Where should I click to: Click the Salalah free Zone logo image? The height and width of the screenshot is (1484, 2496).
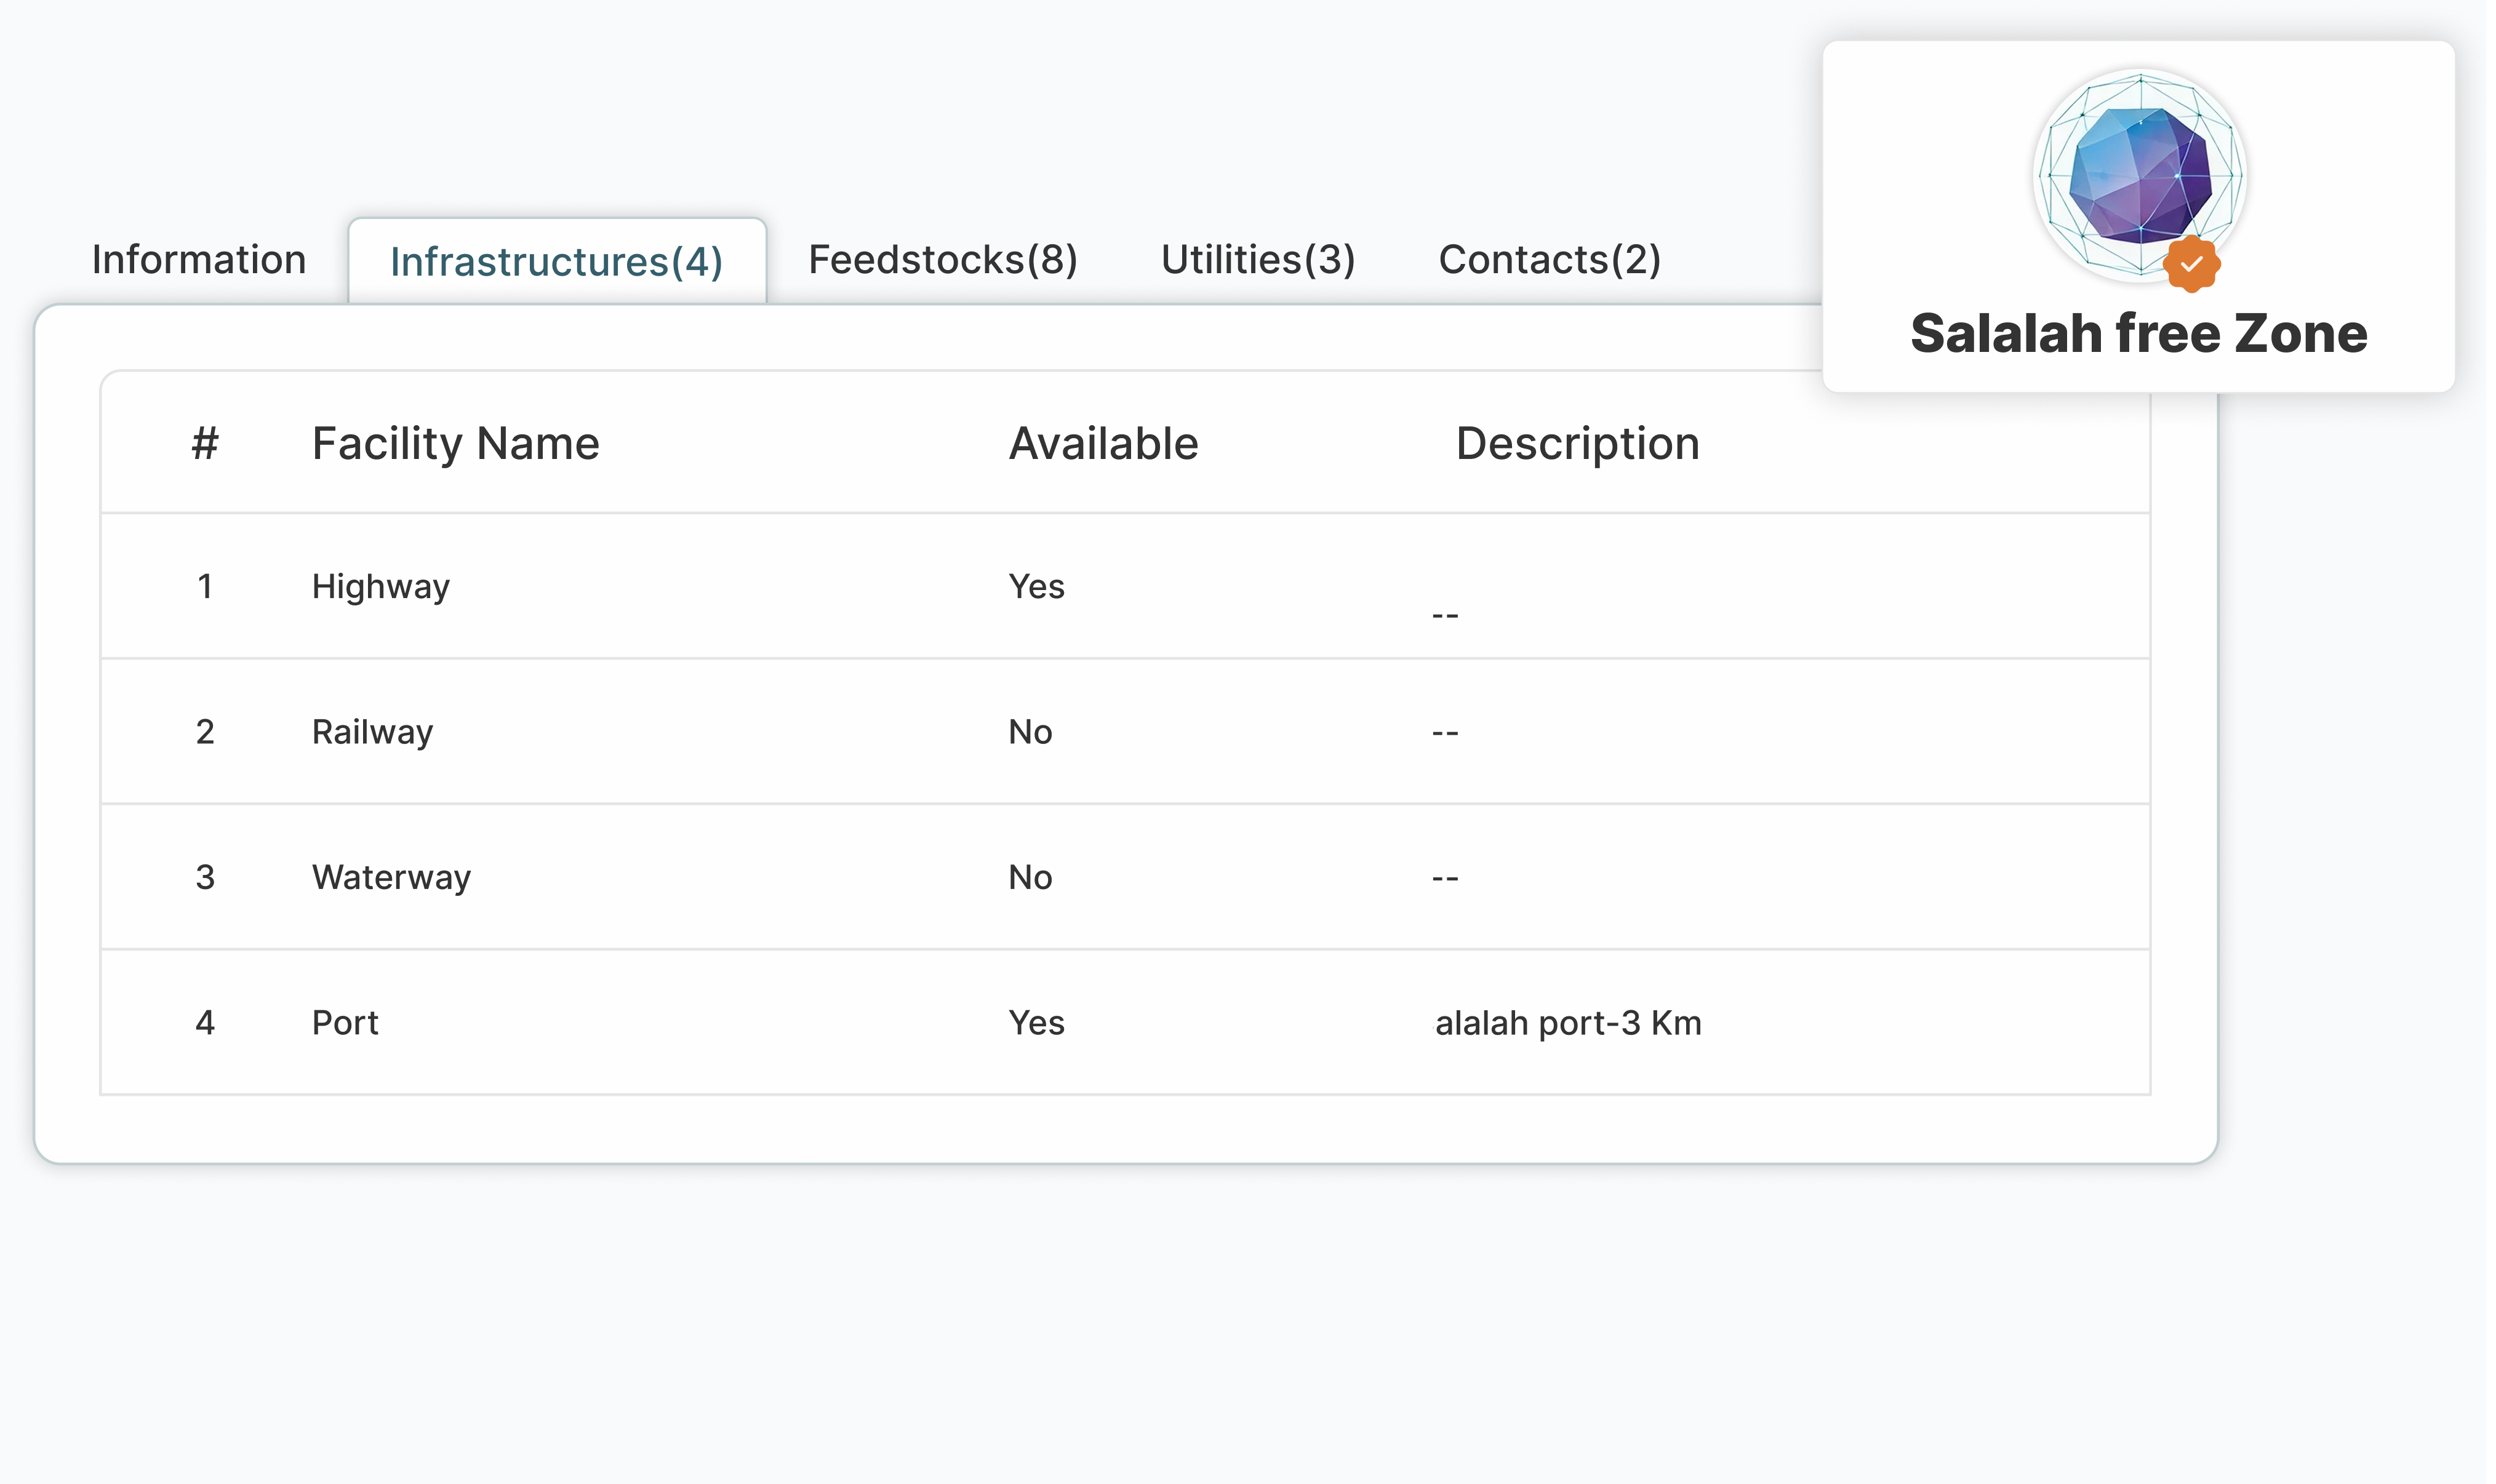pyautogui.click(x=2140, y=175)
